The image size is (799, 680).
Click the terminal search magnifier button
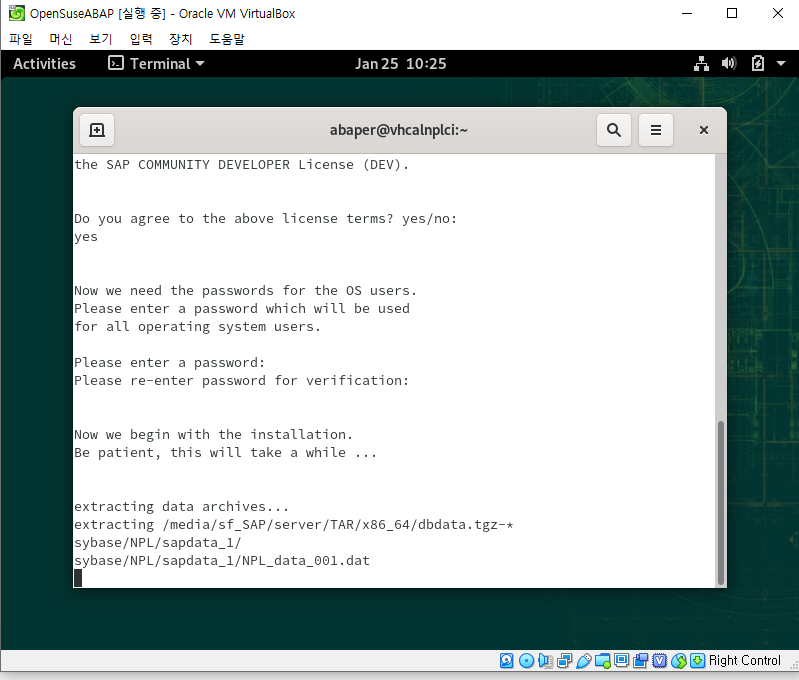pos(614,130)
